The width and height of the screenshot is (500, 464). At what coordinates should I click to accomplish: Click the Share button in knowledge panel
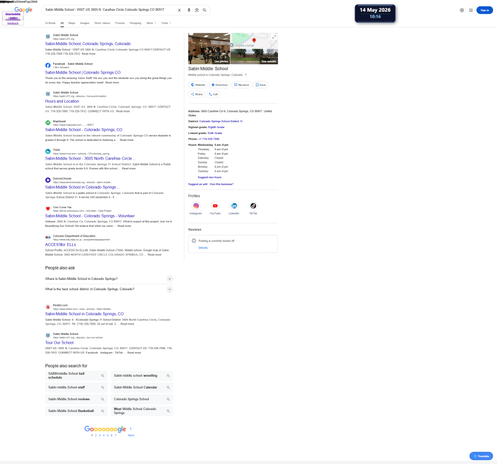point(197,94)
